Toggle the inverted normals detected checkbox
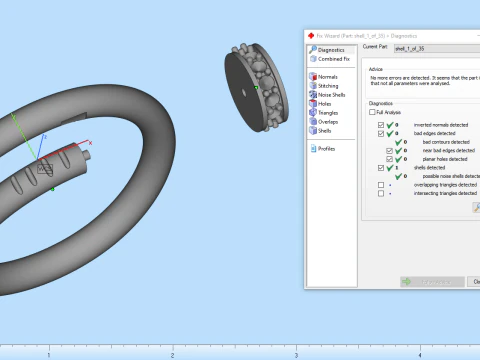The height and width of the screenshot is (360, 480). [x=381, y=125]
